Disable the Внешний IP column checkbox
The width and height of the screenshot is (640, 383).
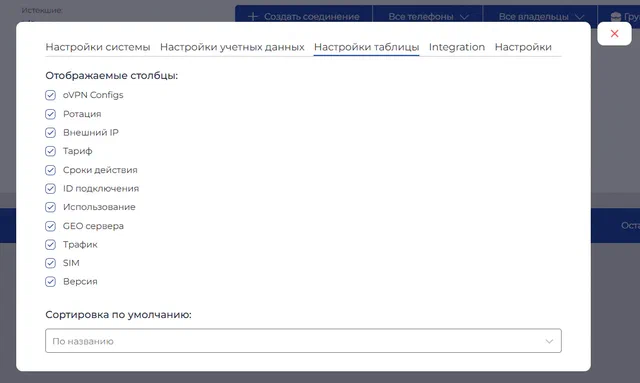(x=50, y=133)
